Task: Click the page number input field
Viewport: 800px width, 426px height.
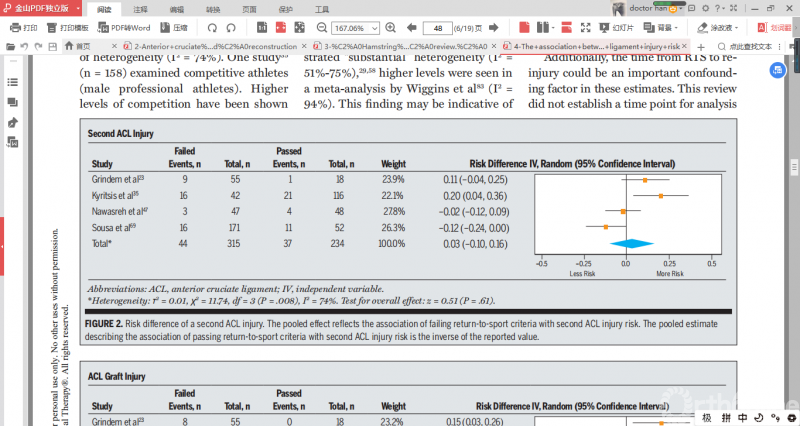Action: (438, 28)
